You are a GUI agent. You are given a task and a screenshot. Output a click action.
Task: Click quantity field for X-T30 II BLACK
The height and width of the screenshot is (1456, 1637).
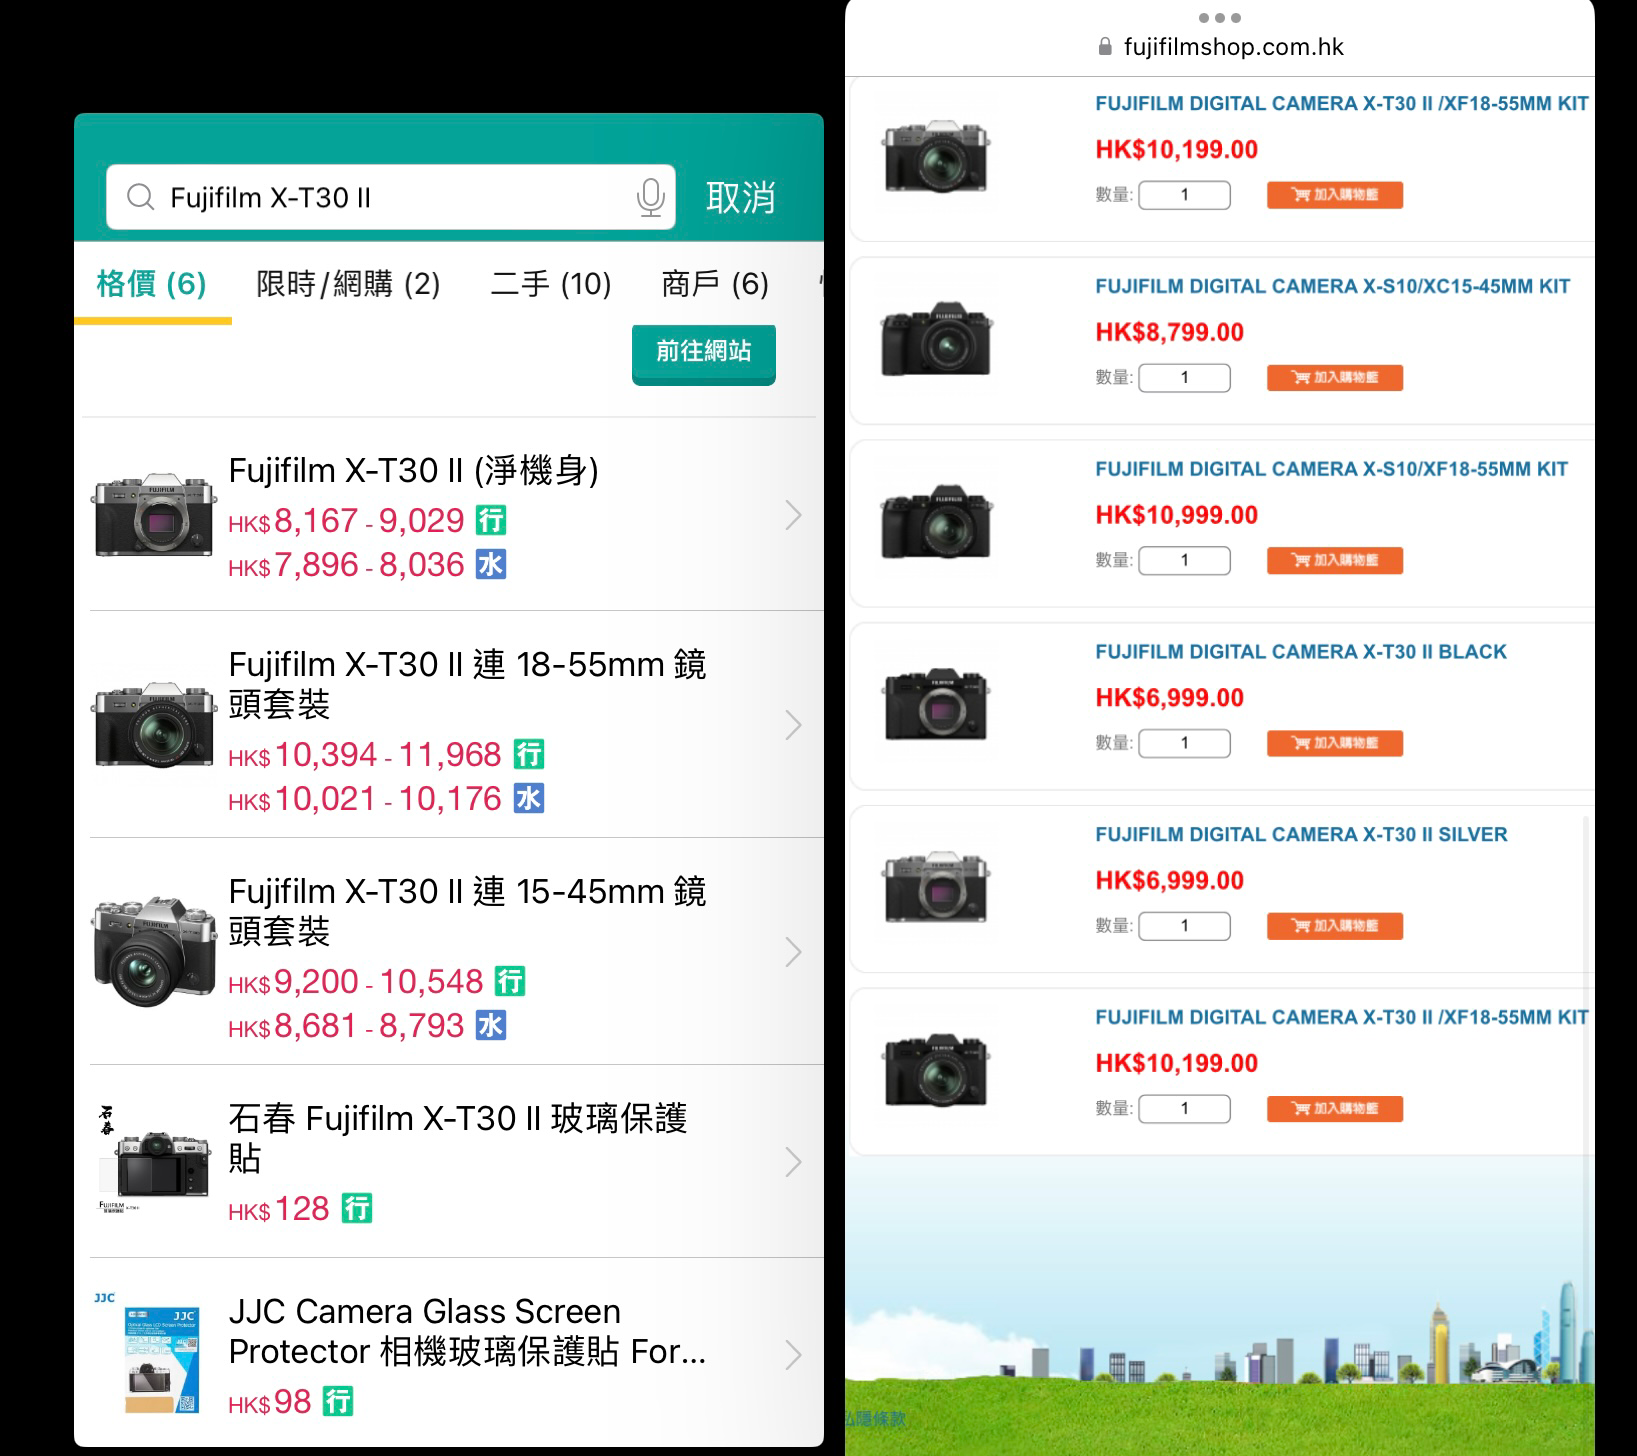coord(1185,743)
